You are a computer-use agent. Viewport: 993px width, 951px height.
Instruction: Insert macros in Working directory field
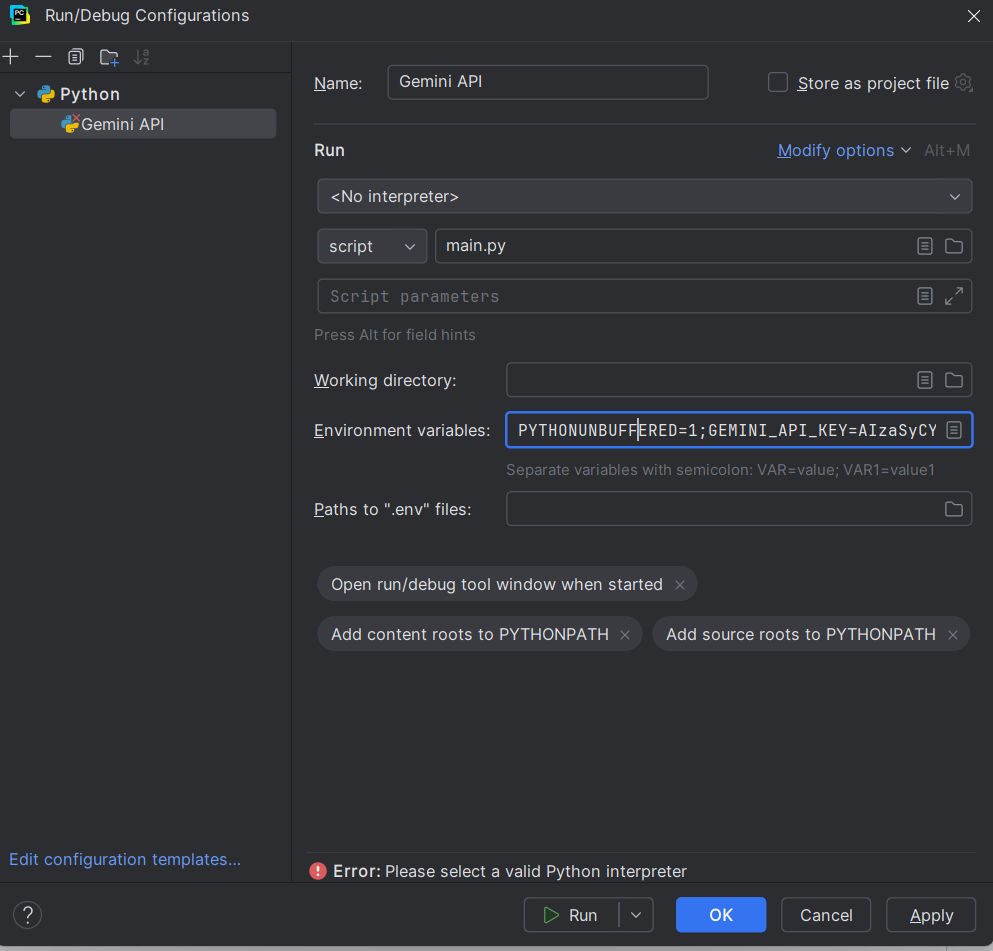pos(925,380)
